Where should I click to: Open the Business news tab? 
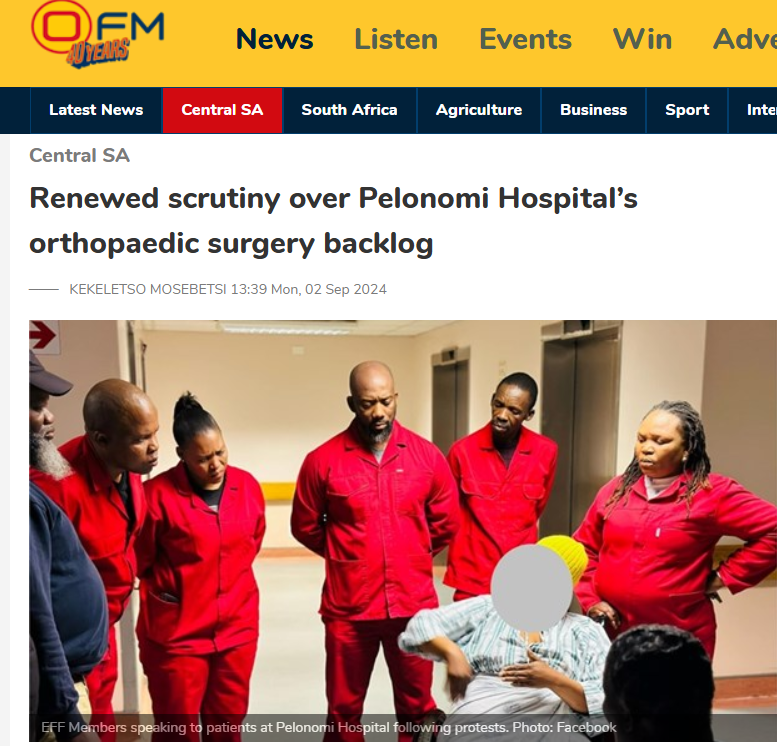click(593, 110)
